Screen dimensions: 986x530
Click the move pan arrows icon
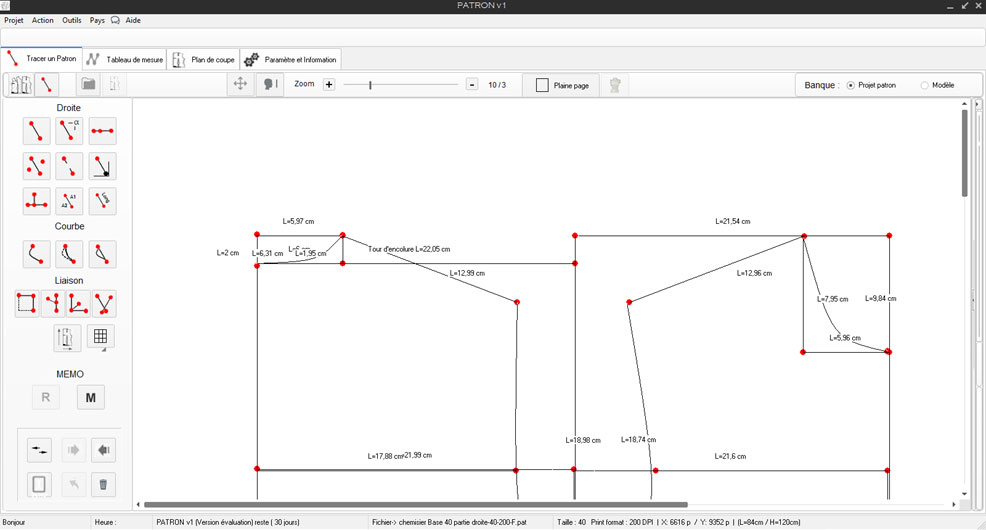240,85
